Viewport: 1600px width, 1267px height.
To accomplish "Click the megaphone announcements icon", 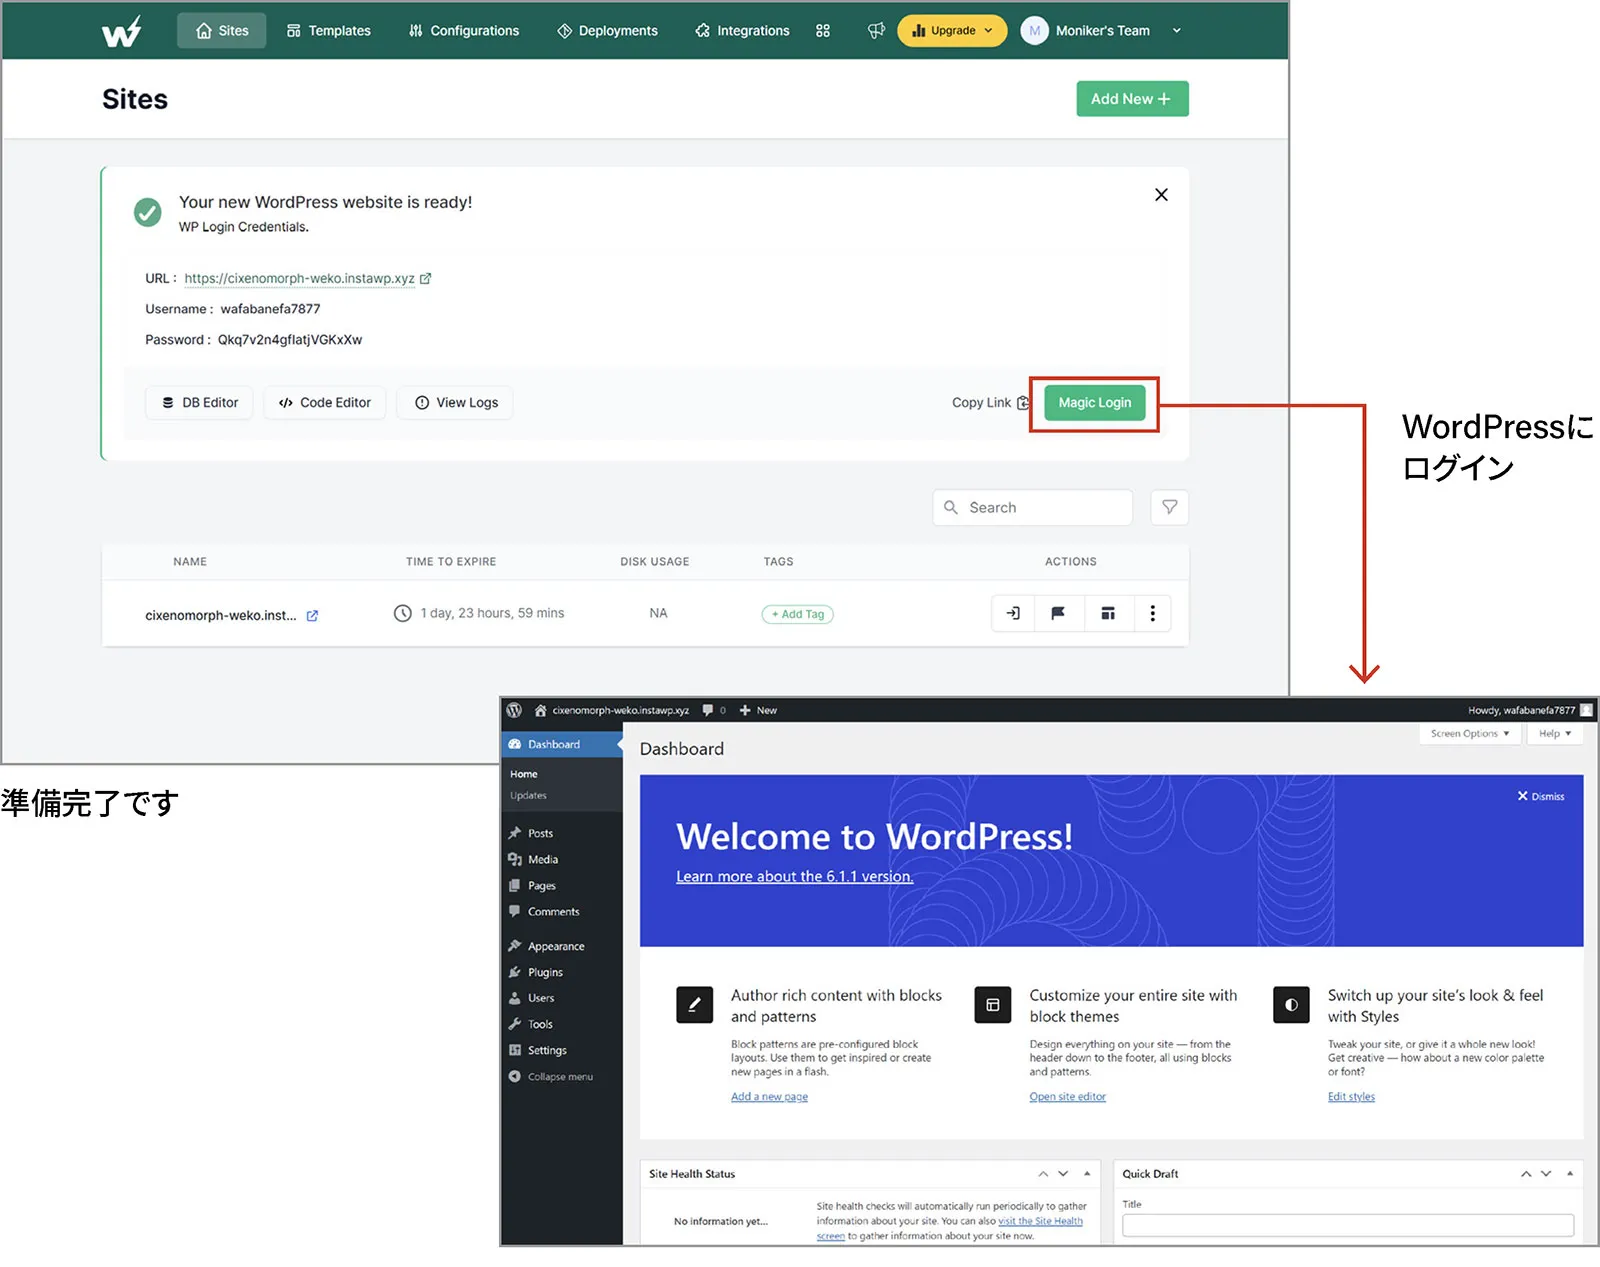I will (x=876, y=31).
